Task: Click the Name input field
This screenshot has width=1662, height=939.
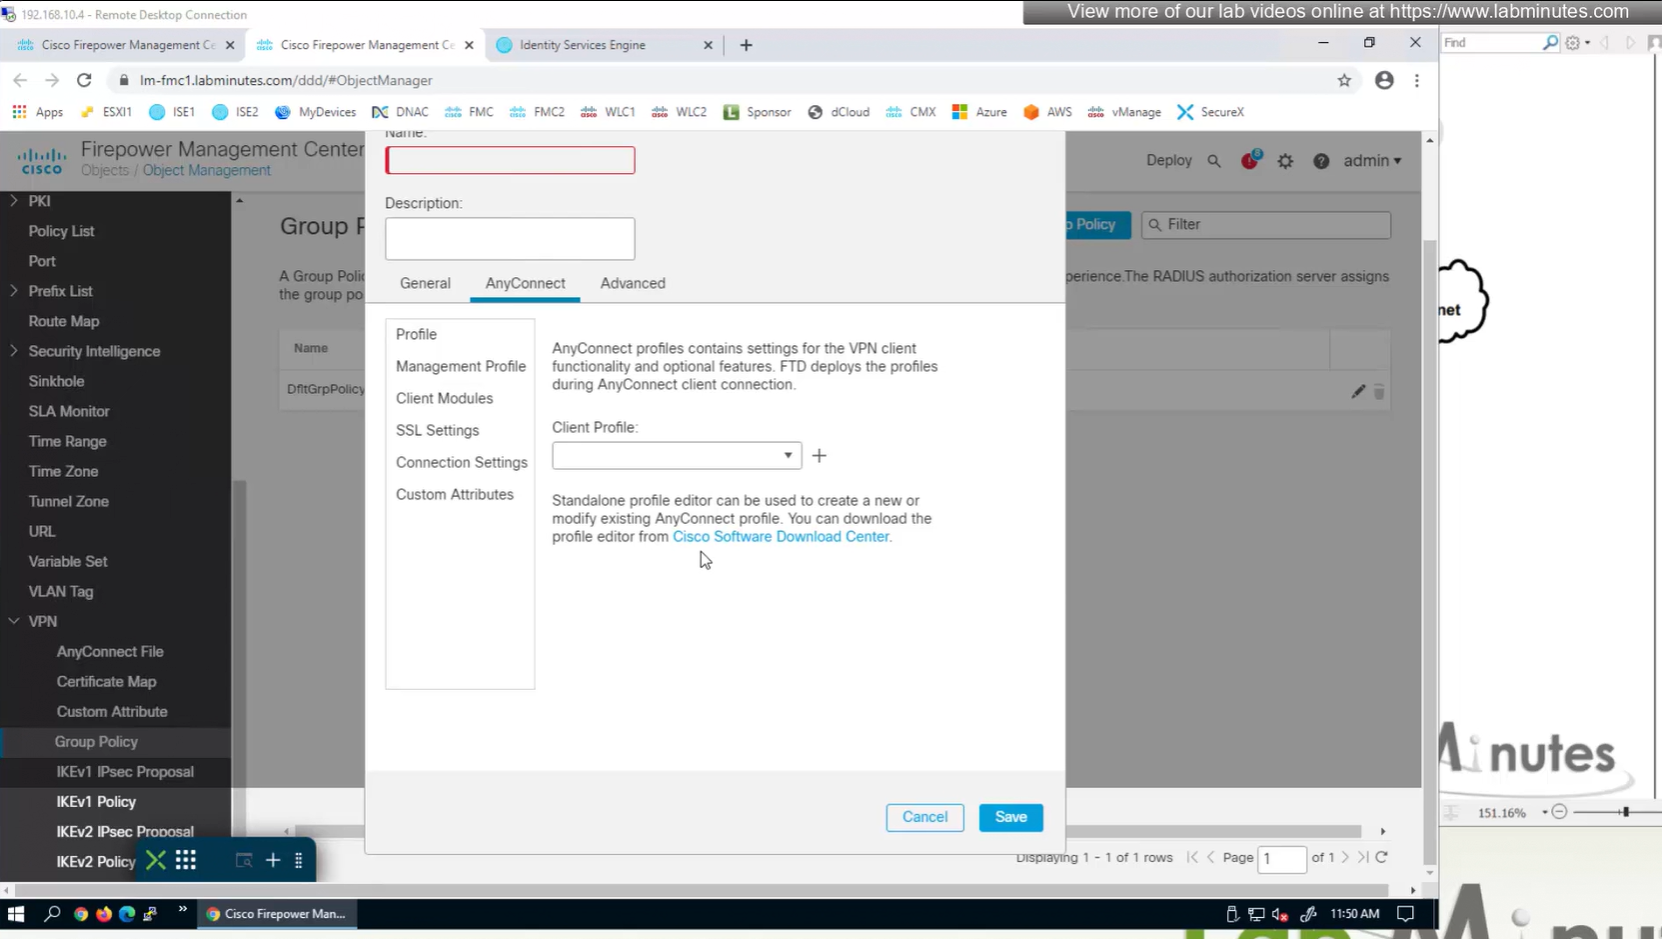Action: pyautogui.click(x=510, y=161)
